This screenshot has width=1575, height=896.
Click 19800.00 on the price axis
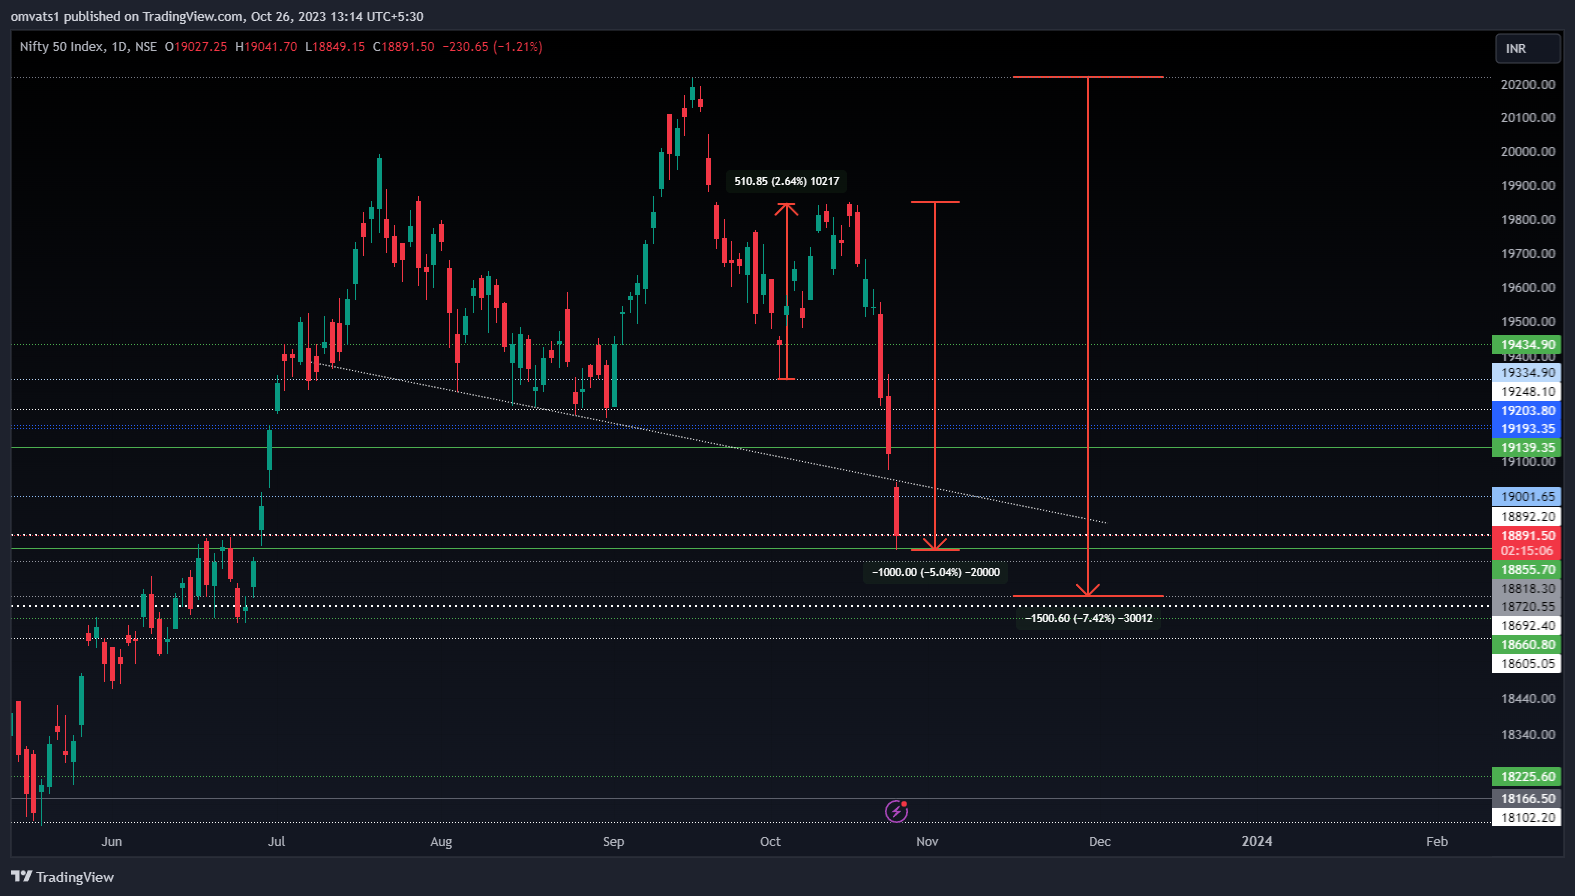1528,220
